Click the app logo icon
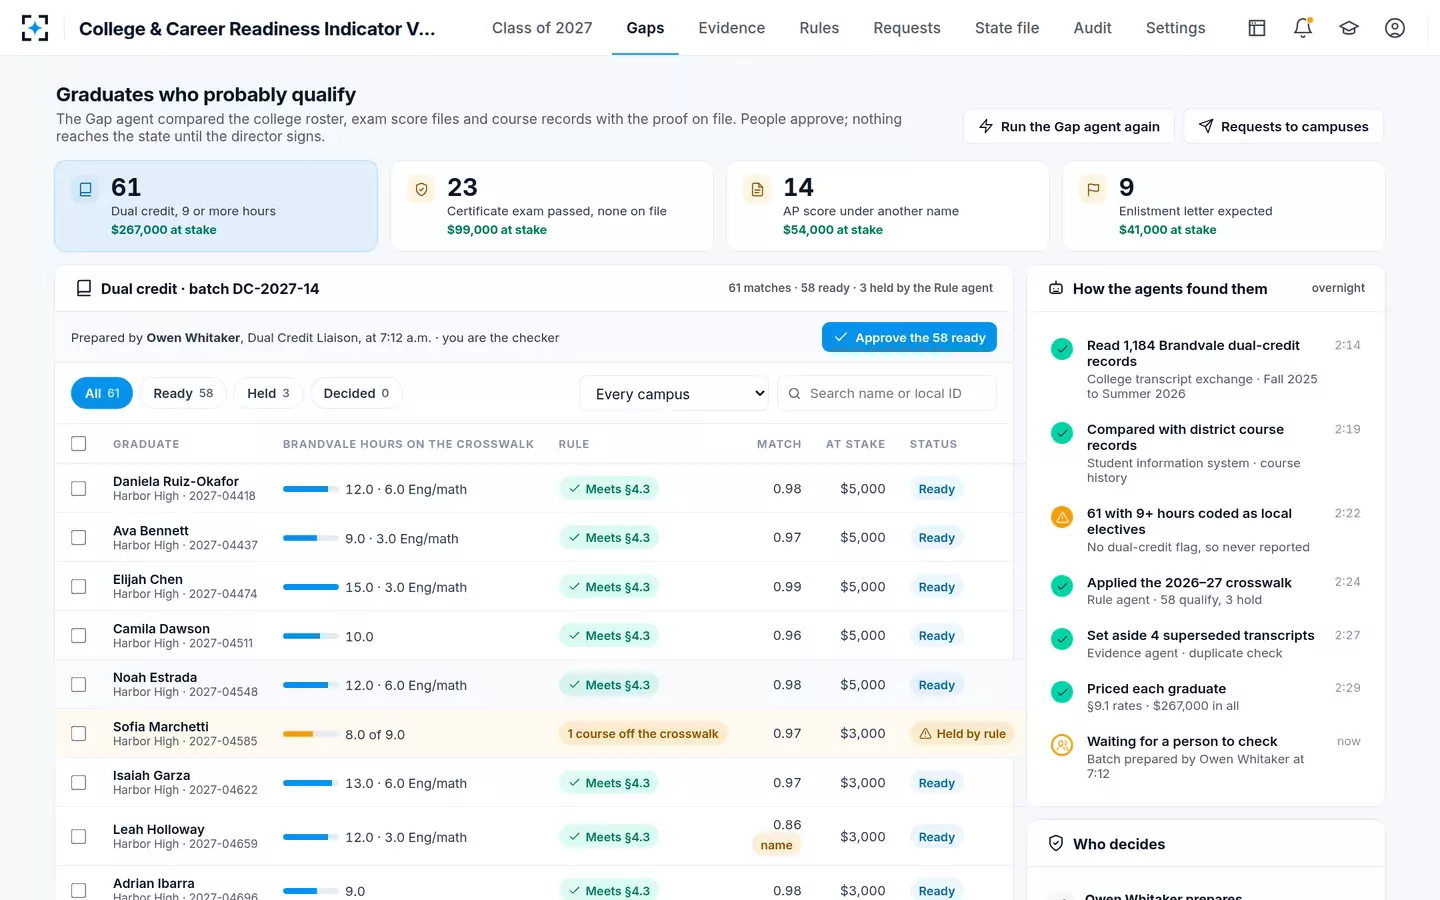Screen dimensions: 1440x900 click(x=35, y=28)
